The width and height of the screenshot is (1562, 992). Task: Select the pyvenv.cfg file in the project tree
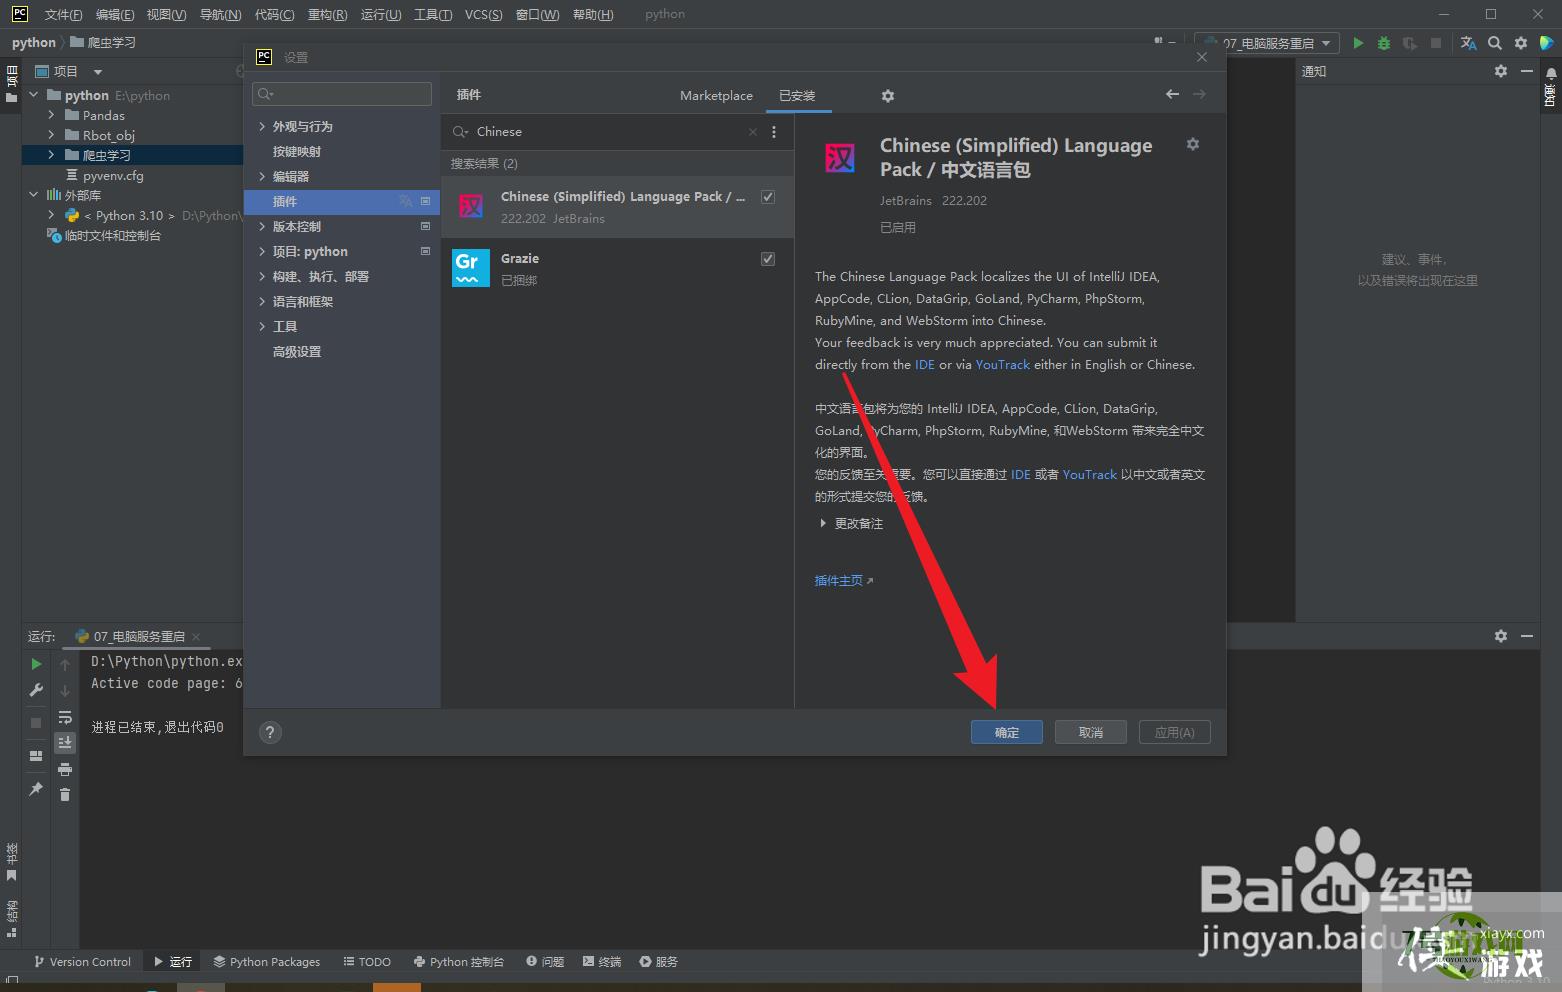tap(113, 175)
